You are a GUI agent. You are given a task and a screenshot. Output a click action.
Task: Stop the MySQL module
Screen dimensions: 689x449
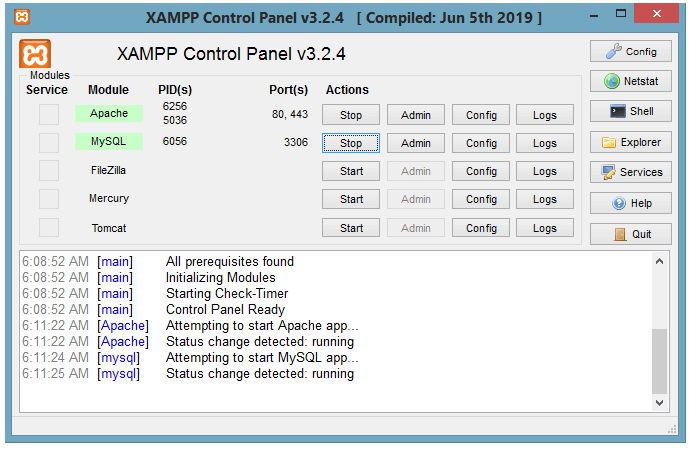tap(351, 143)
